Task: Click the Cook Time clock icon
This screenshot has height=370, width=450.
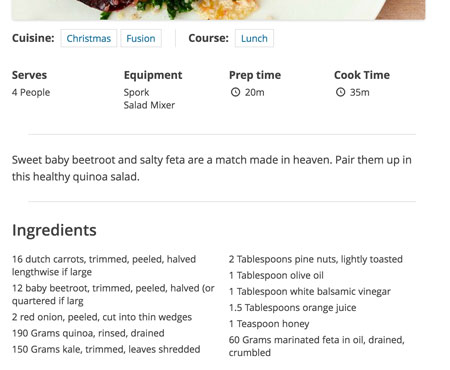Action: pyautogui.click(x=340, y=92)
